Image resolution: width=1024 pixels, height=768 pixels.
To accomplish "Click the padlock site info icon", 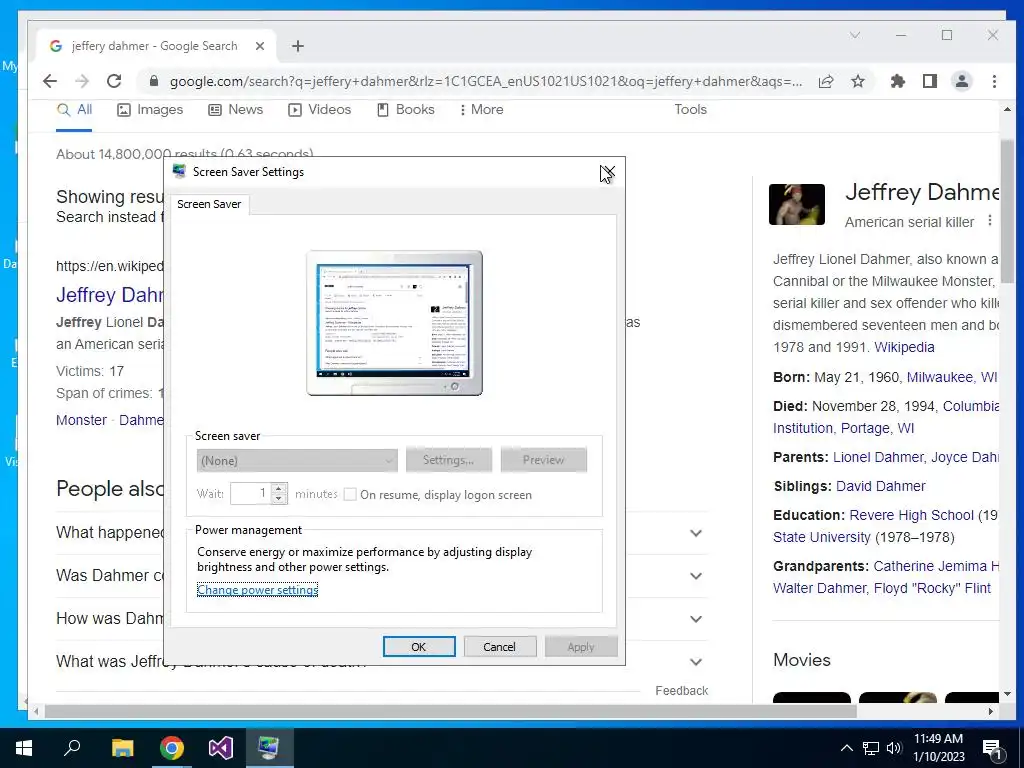I will tap(154, 81).
